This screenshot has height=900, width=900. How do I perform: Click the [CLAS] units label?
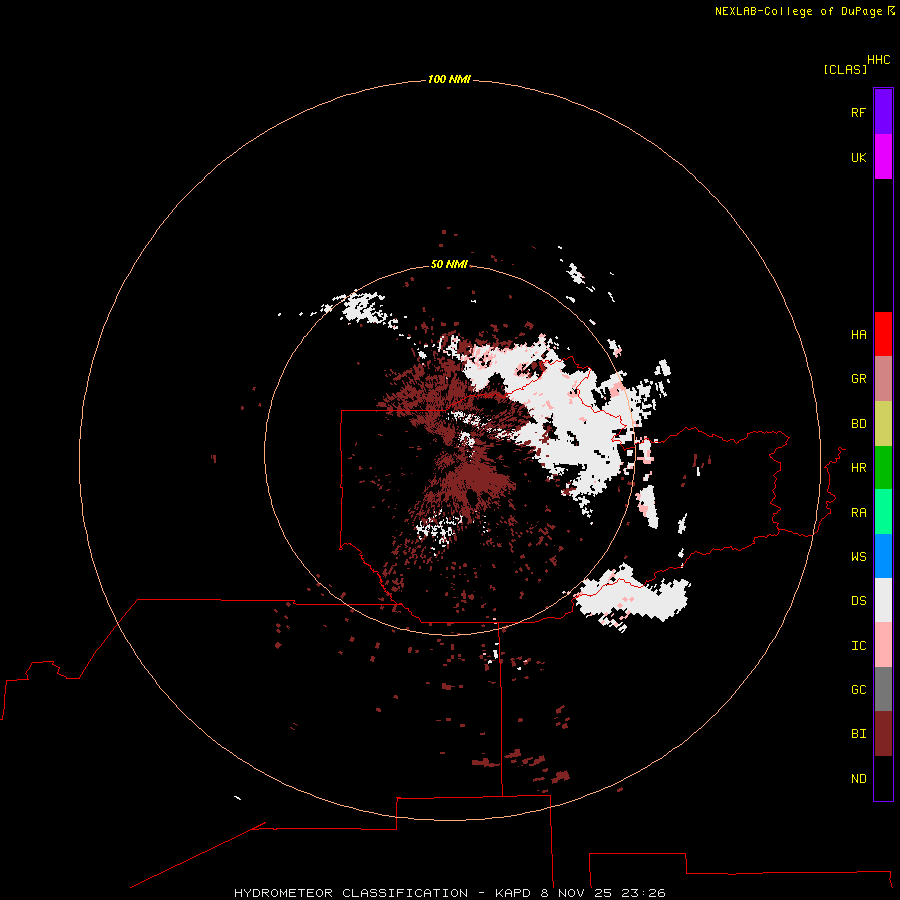[x=845, y=69]
